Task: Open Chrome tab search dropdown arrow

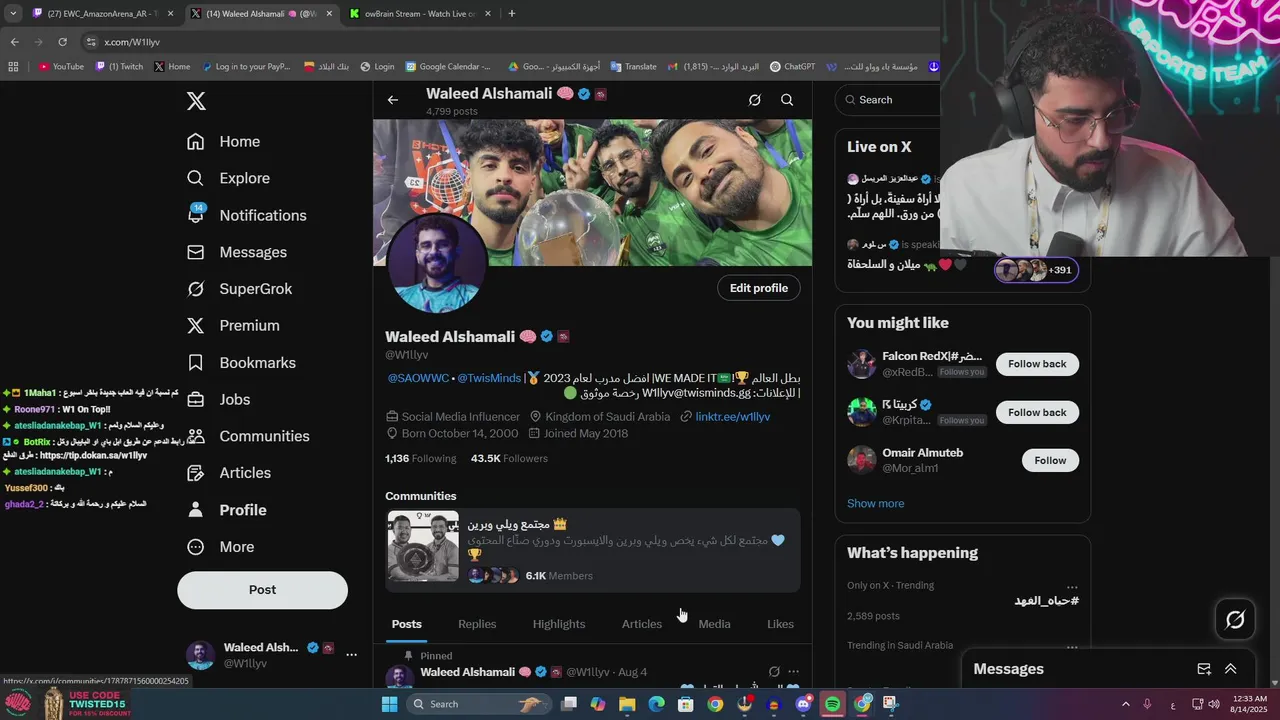Action: 13,14
